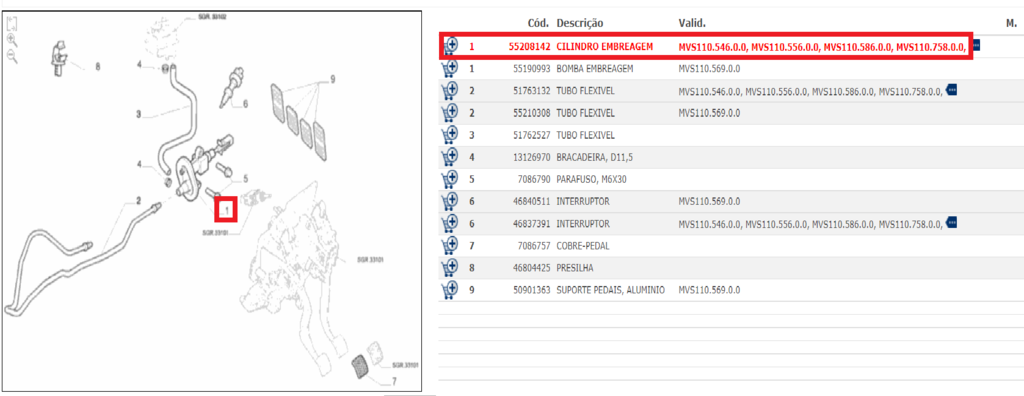The height and width of the screenshot is (396, 1024).
Task: Zoom out of the parts diagram
Action: [x=12, y=56]
